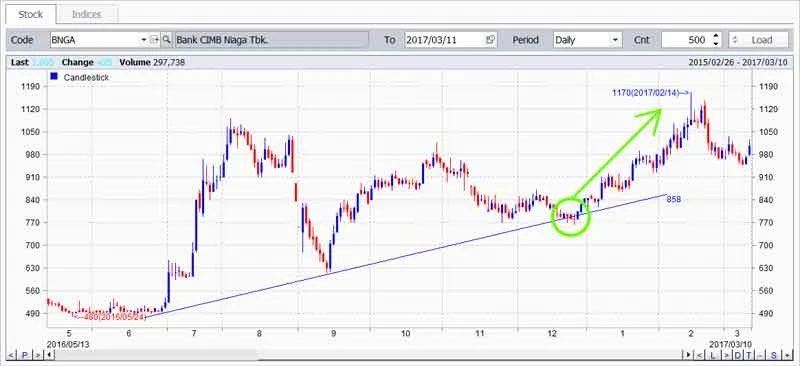
Task: Click the Candlestick legend label
Action: tap(86, 77)
